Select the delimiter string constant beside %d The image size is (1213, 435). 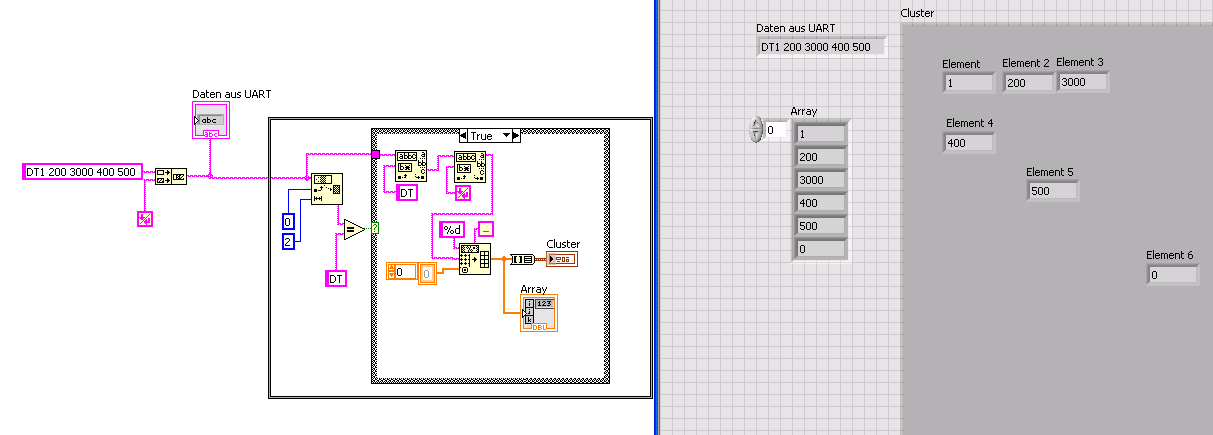484,230
